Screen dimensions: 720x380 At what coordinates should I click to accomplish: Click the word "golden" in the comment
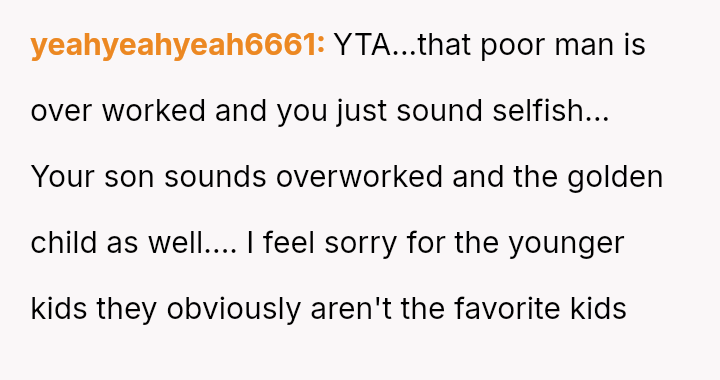(x=615, y=177)
